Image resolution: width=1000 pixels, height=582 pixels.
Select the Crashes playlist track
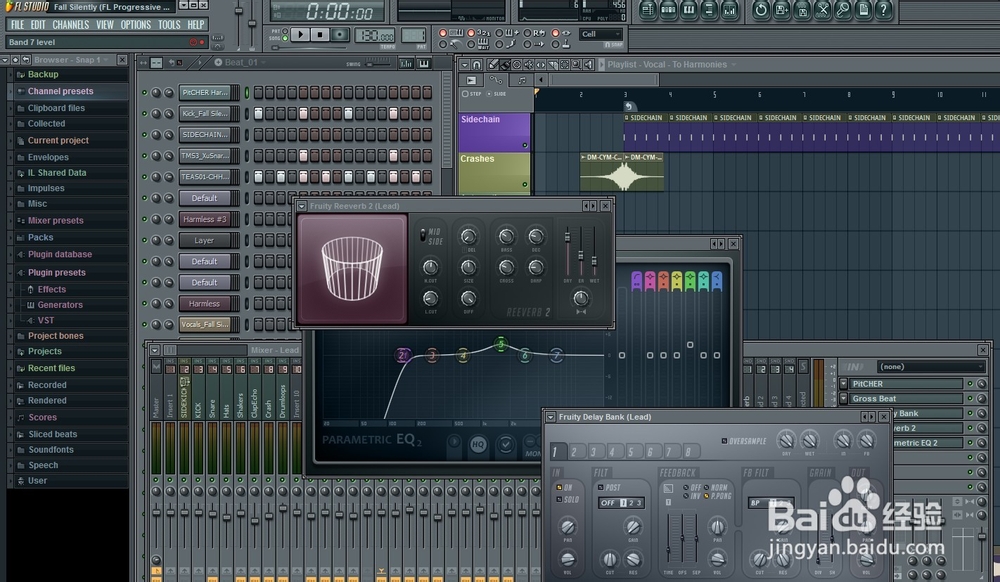point(494,172)
